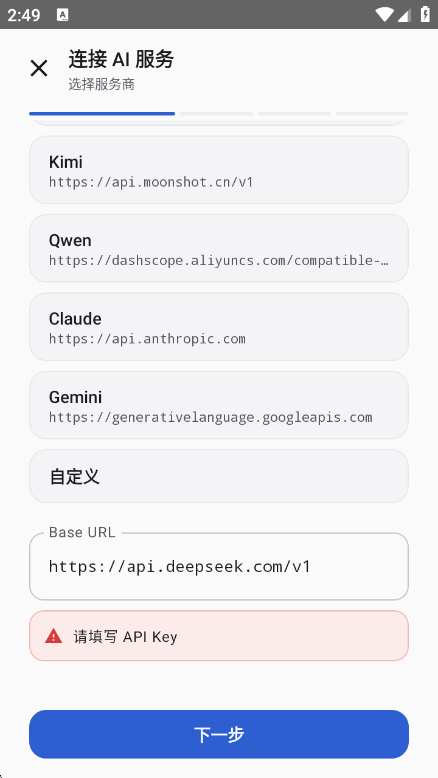438x778 pixels.
Task: Tap the 选择服务商 subtitle text
Action: tap(102, 84)
